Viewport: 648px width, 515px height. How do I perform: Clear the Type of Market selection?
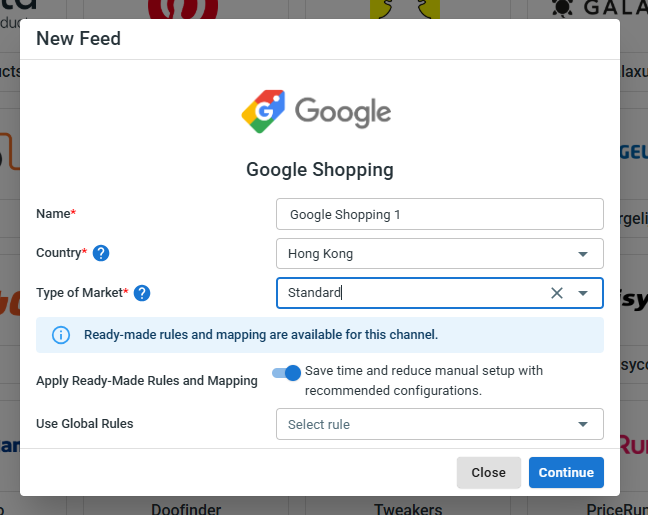(557, 293)
